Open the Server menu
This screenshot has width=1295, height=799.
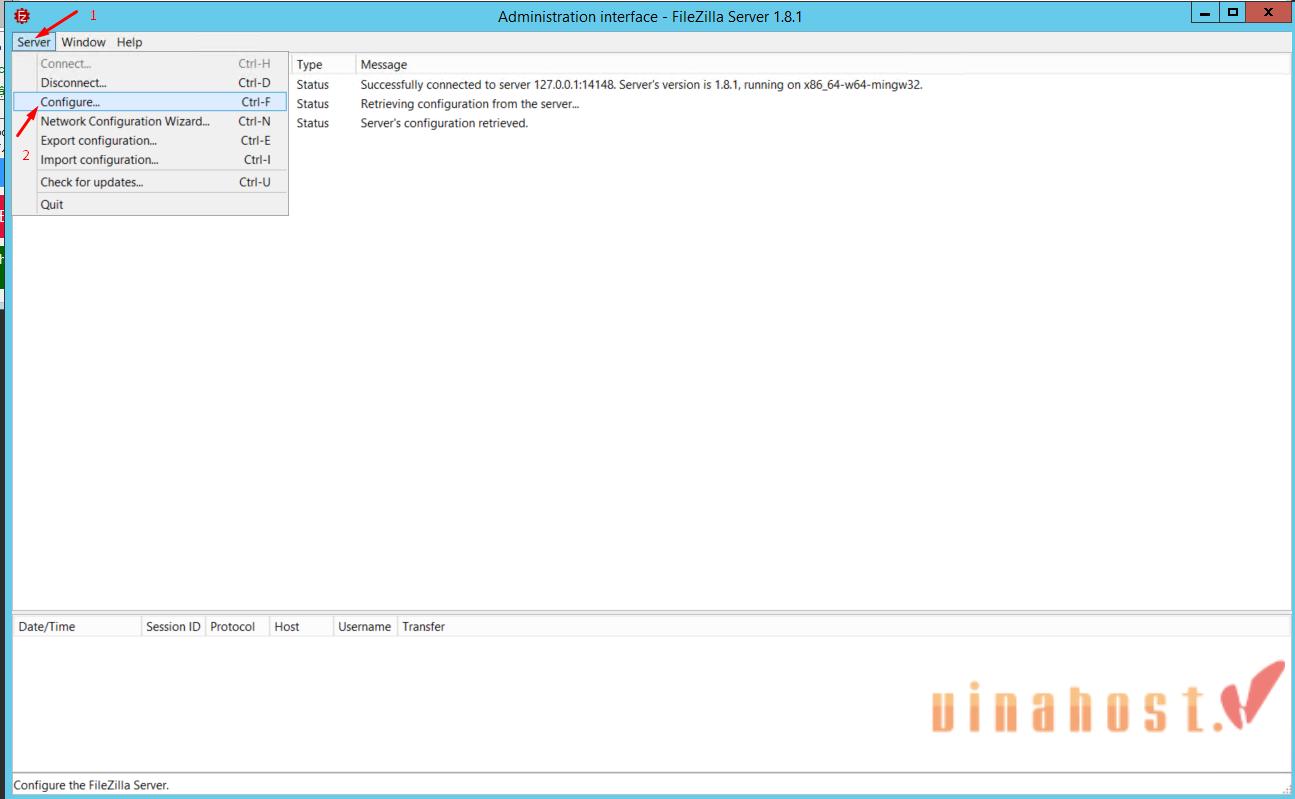[x=34, y=42]
